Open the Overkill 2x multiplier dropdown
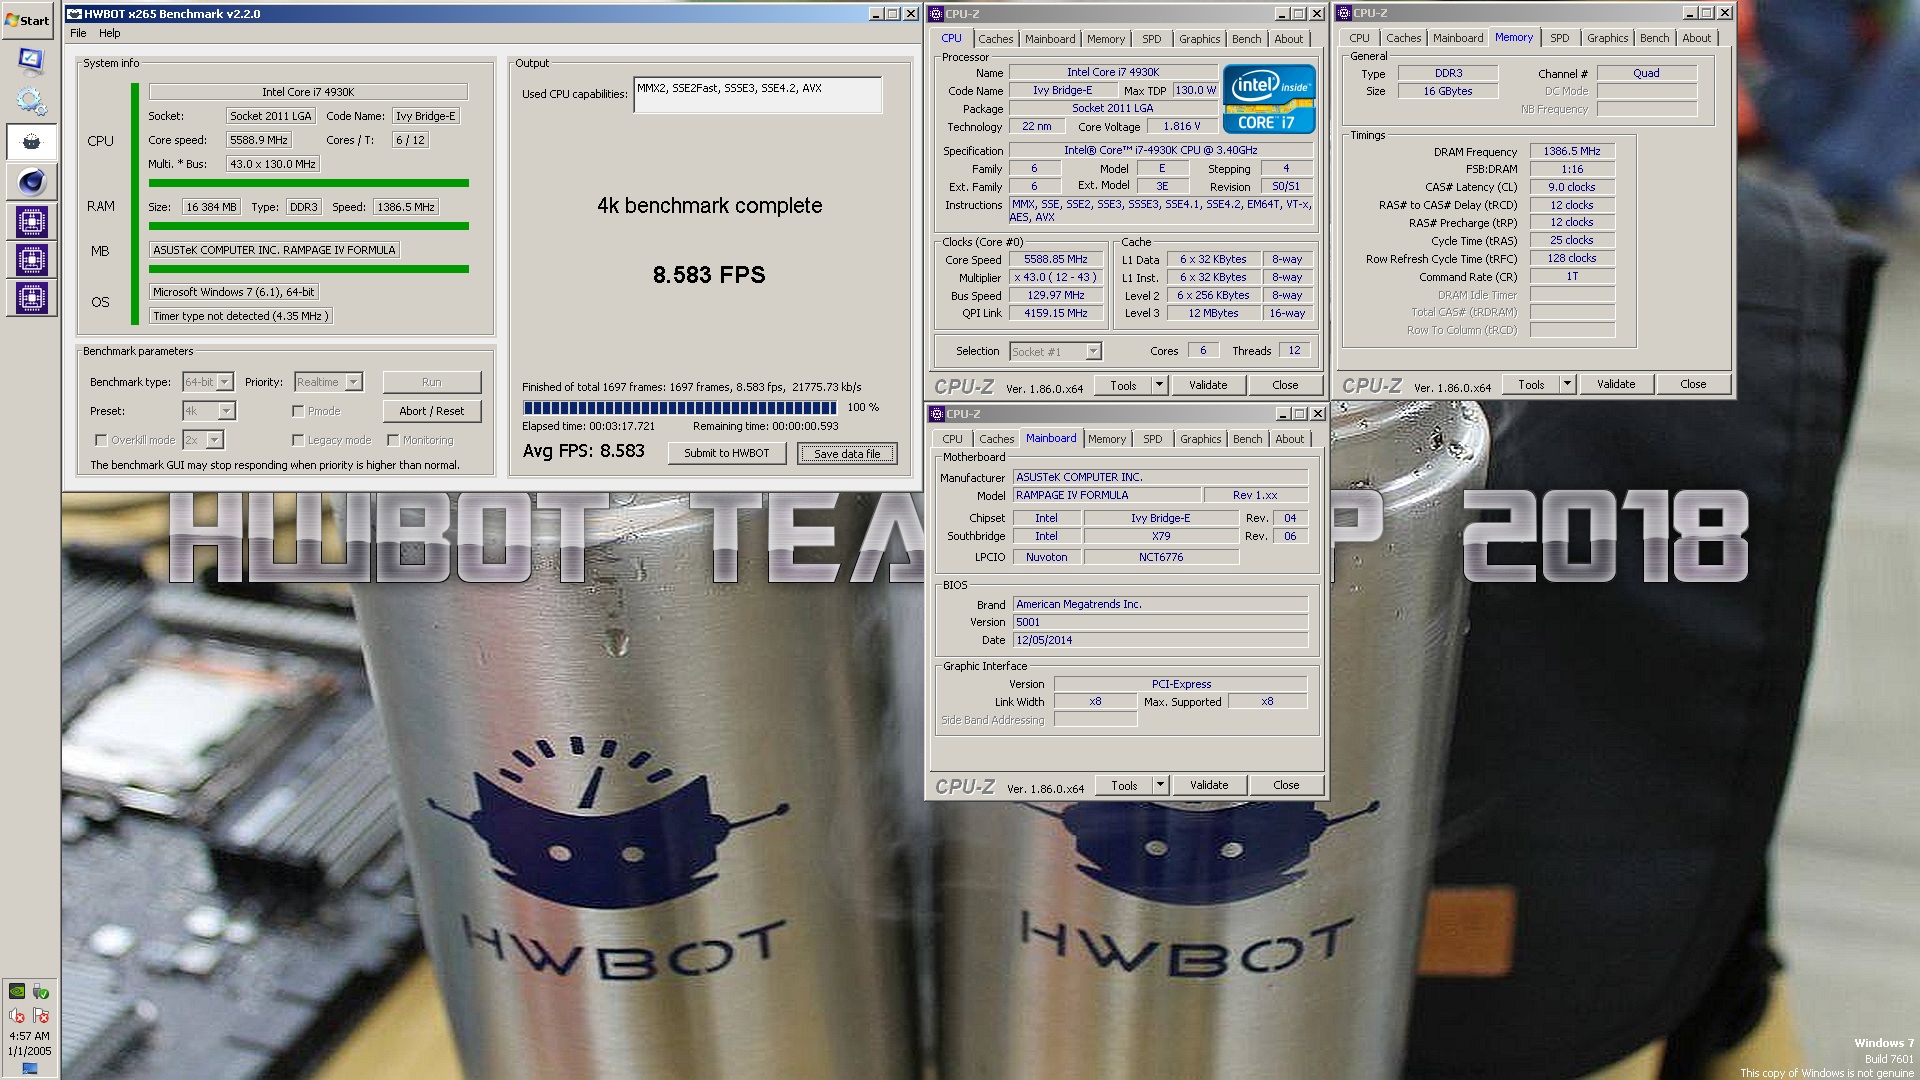The image size is (1920, 1080). click(x=214, y=440)
